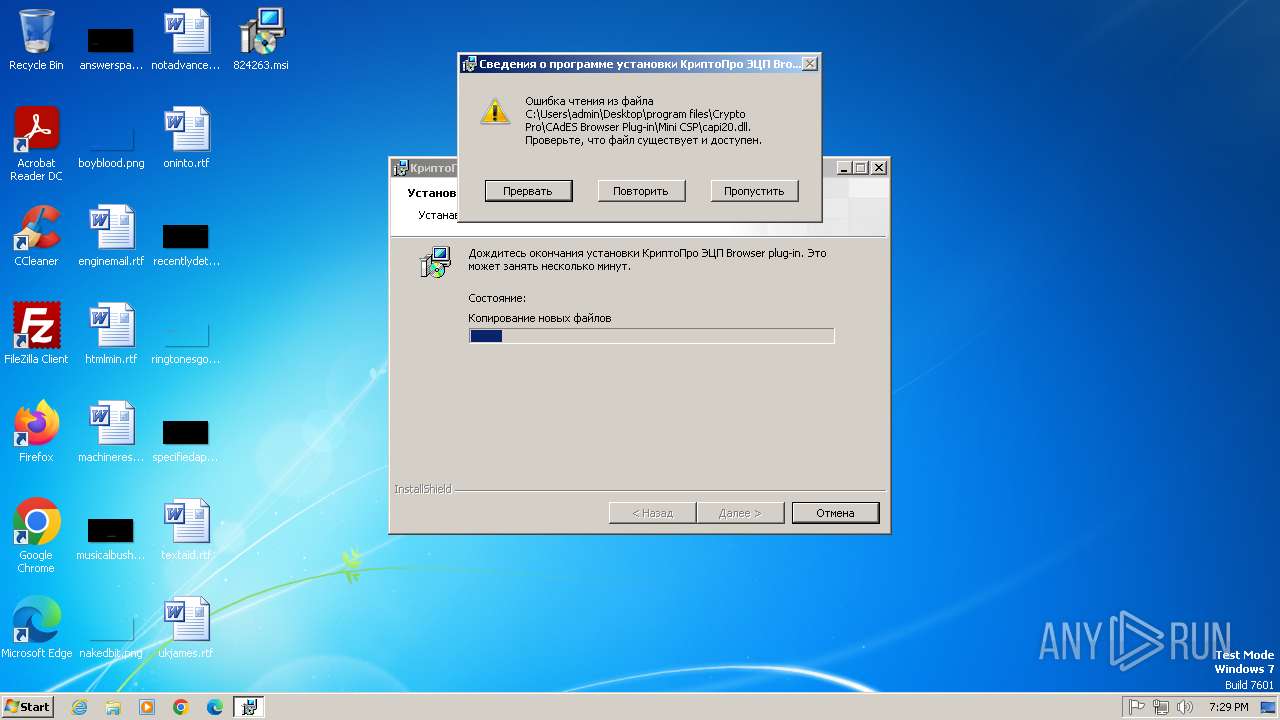Minimize the КриптоПро installer window
The height and width of the screenshot is (720, 1280).
point(844,168)
